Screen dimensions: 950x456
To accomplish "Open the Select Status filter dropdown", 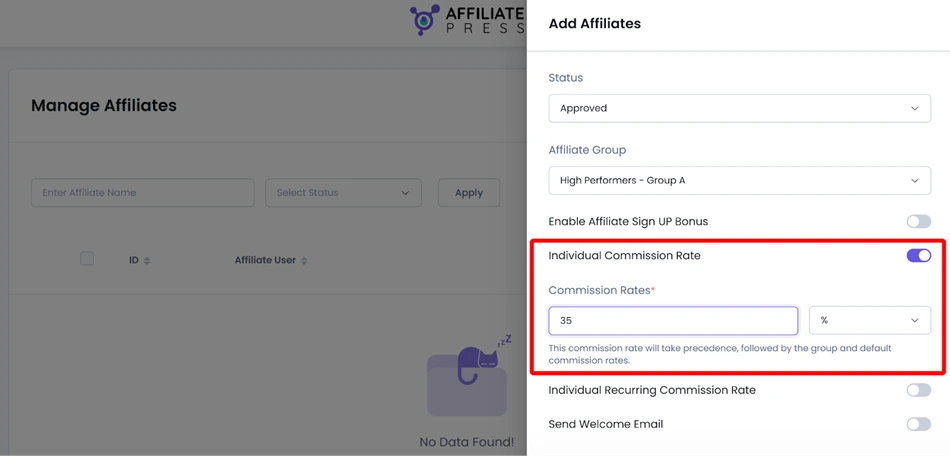I will click(343, 193).
